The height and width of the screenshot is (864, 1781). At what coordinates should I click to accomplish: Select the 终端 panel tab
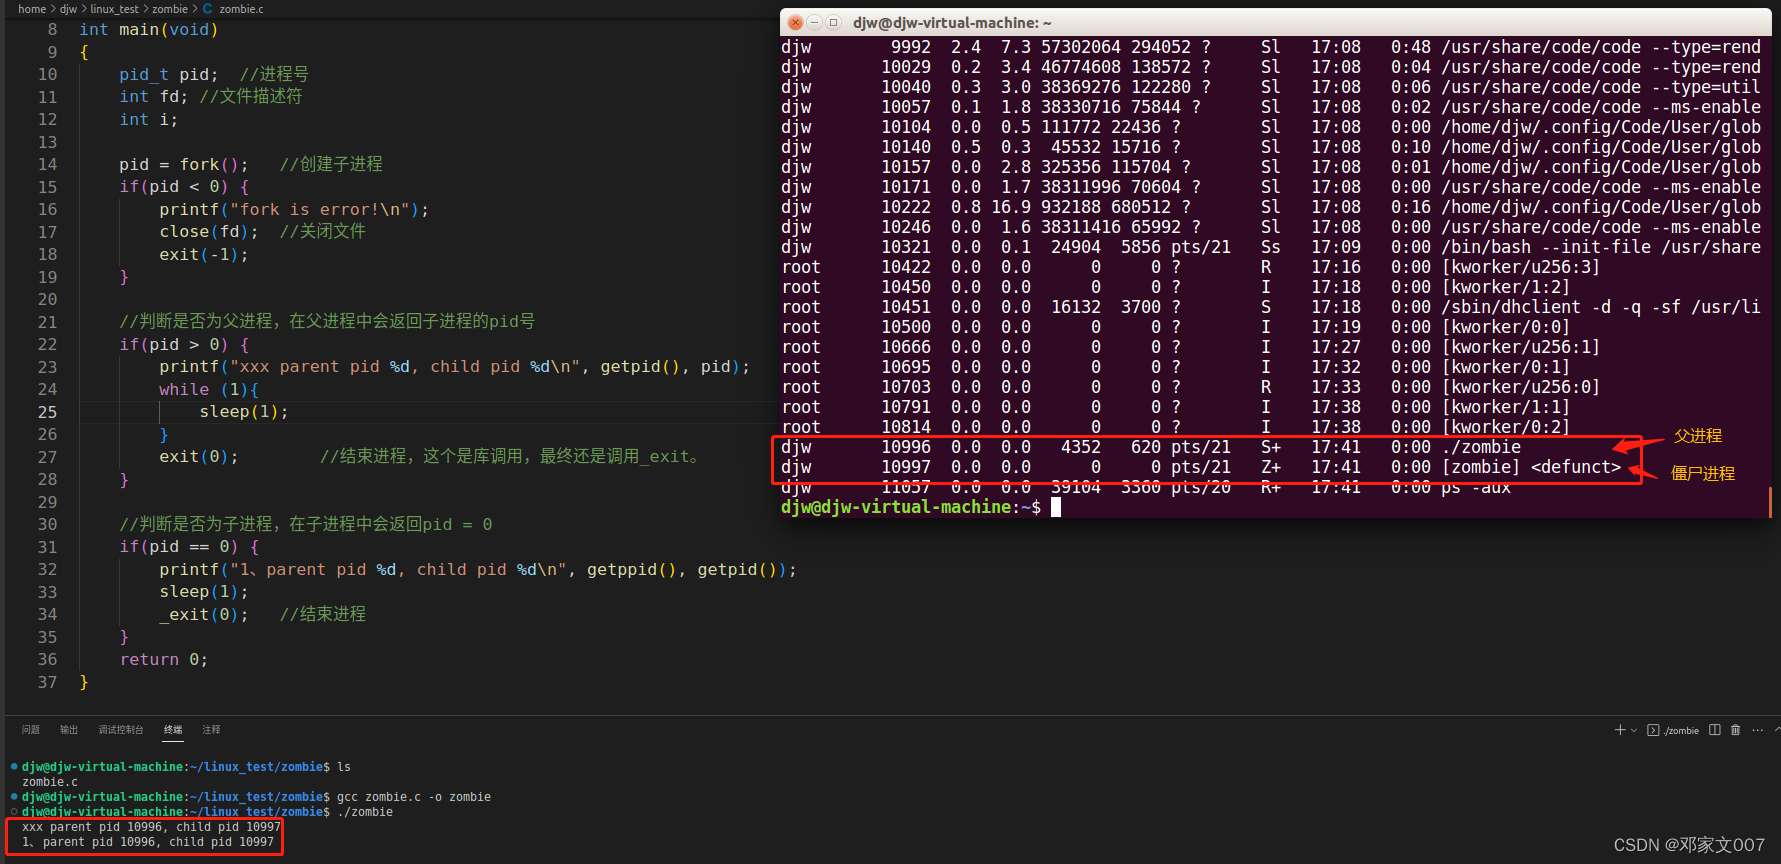pyautogui.click(x=173, y=730)
